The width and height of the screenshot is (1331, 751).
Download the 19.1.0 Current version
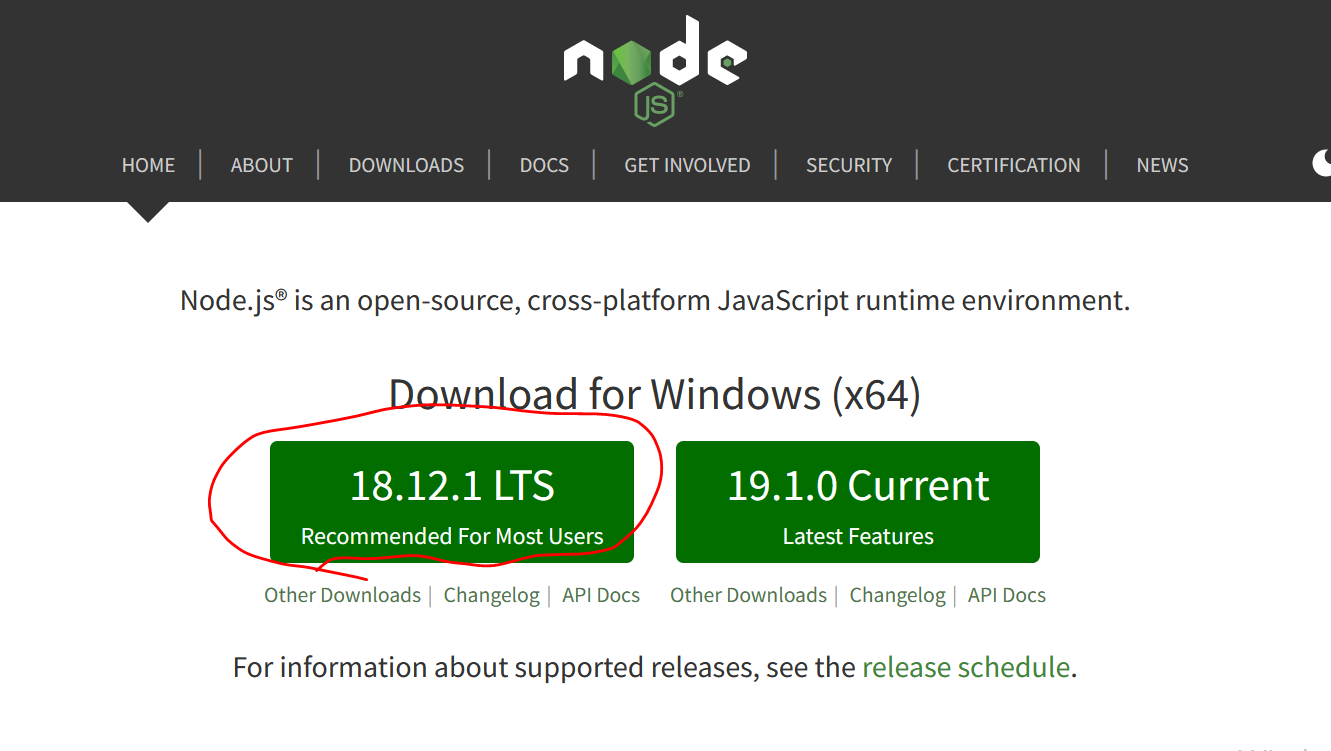(858, 502)
